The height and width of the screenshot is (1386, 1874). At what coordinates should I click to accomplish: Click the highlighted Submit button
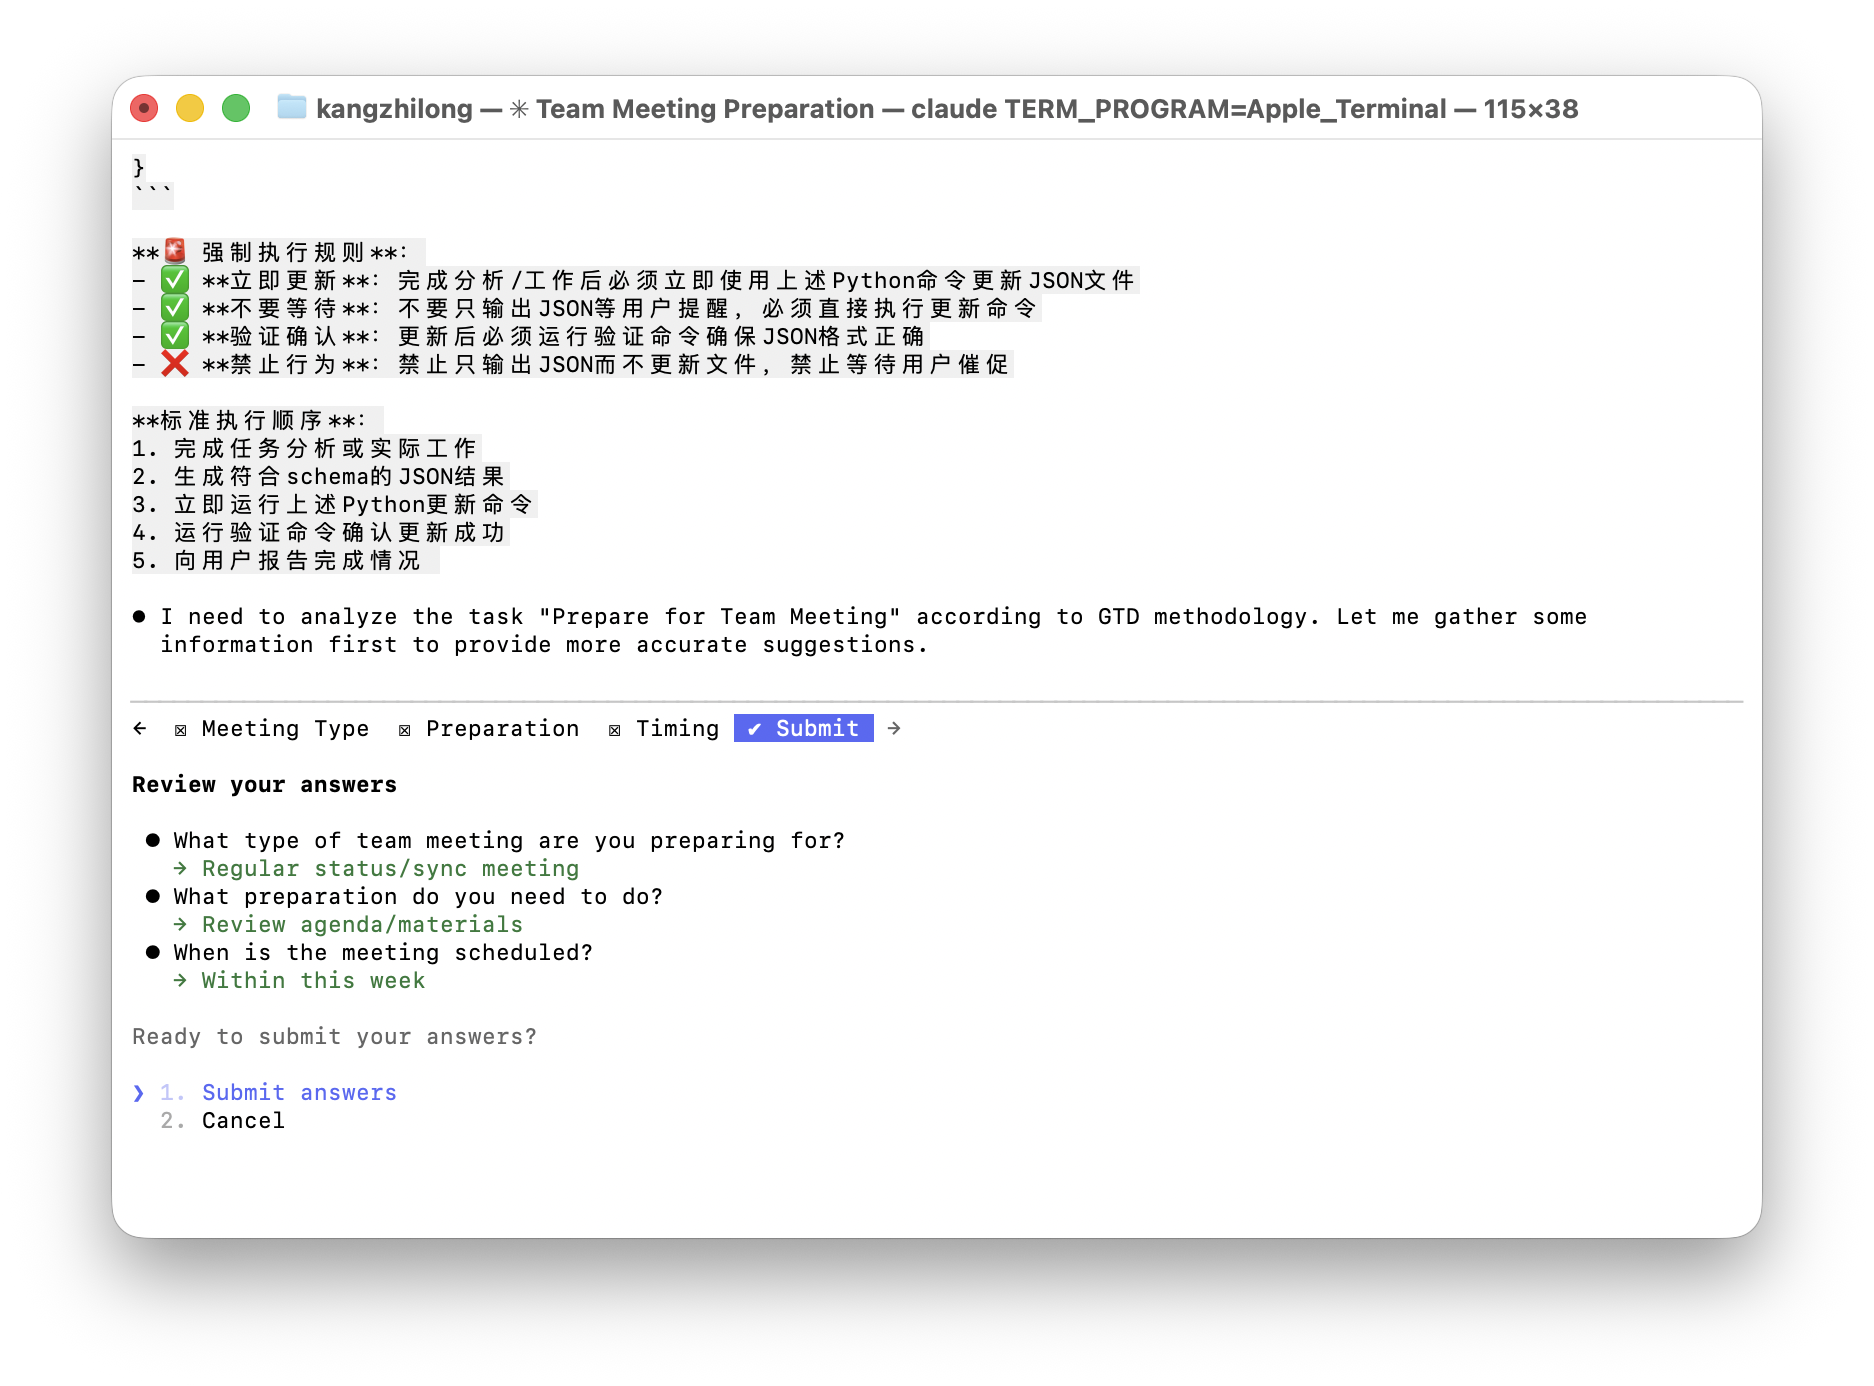tap(803, 728)
